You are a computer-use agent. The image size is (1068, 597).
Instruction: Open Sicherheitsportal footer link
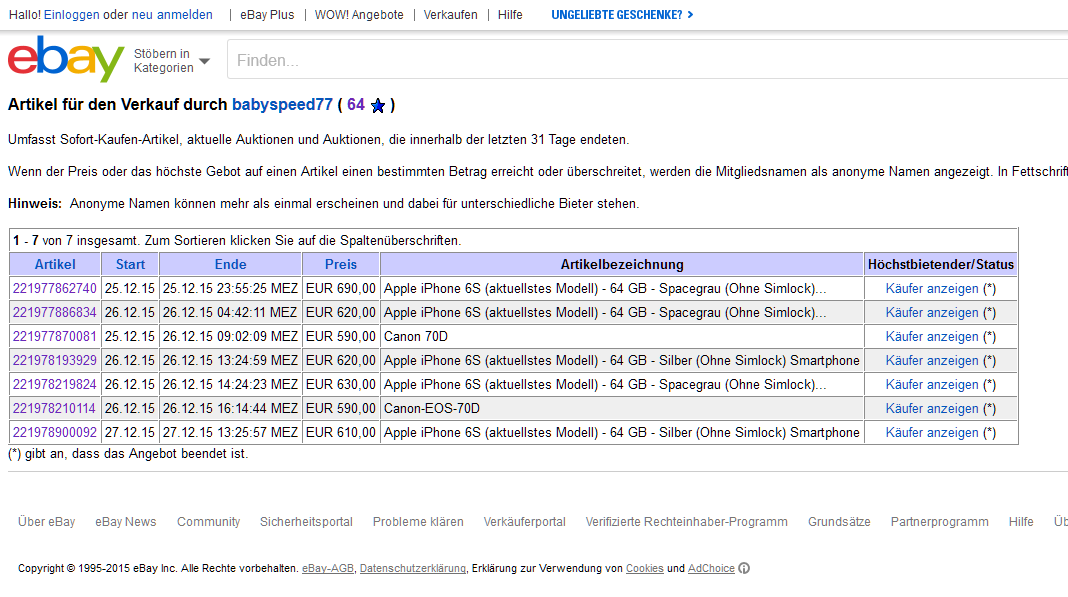(306, 522)
